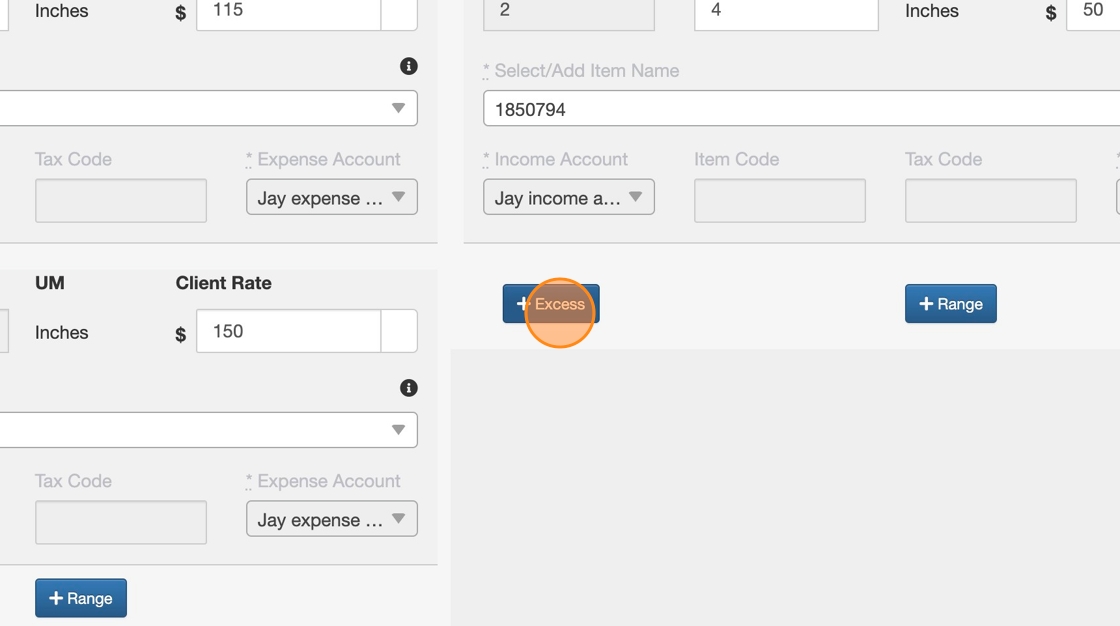The image size is (1120, 626).
Task: Click the Range button at bottom left
Action: 81,598
